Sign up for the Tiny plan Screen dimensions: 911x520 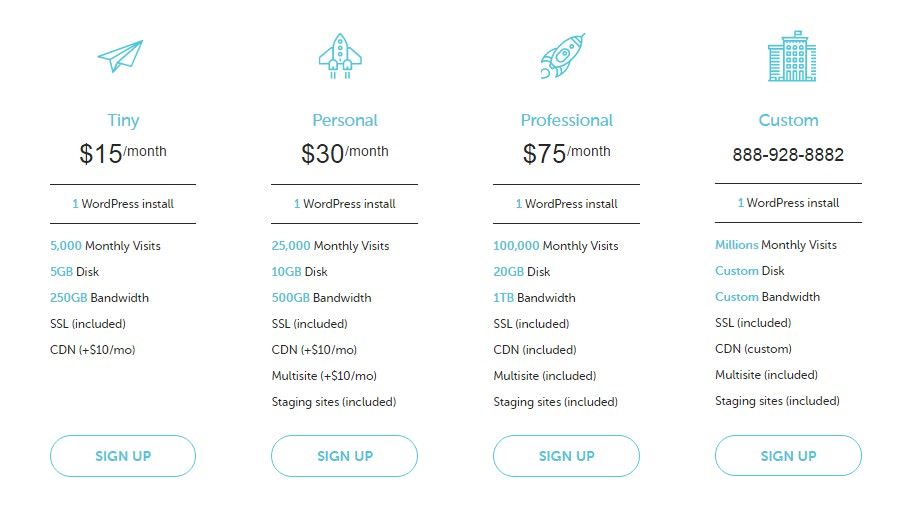[123, 456]
